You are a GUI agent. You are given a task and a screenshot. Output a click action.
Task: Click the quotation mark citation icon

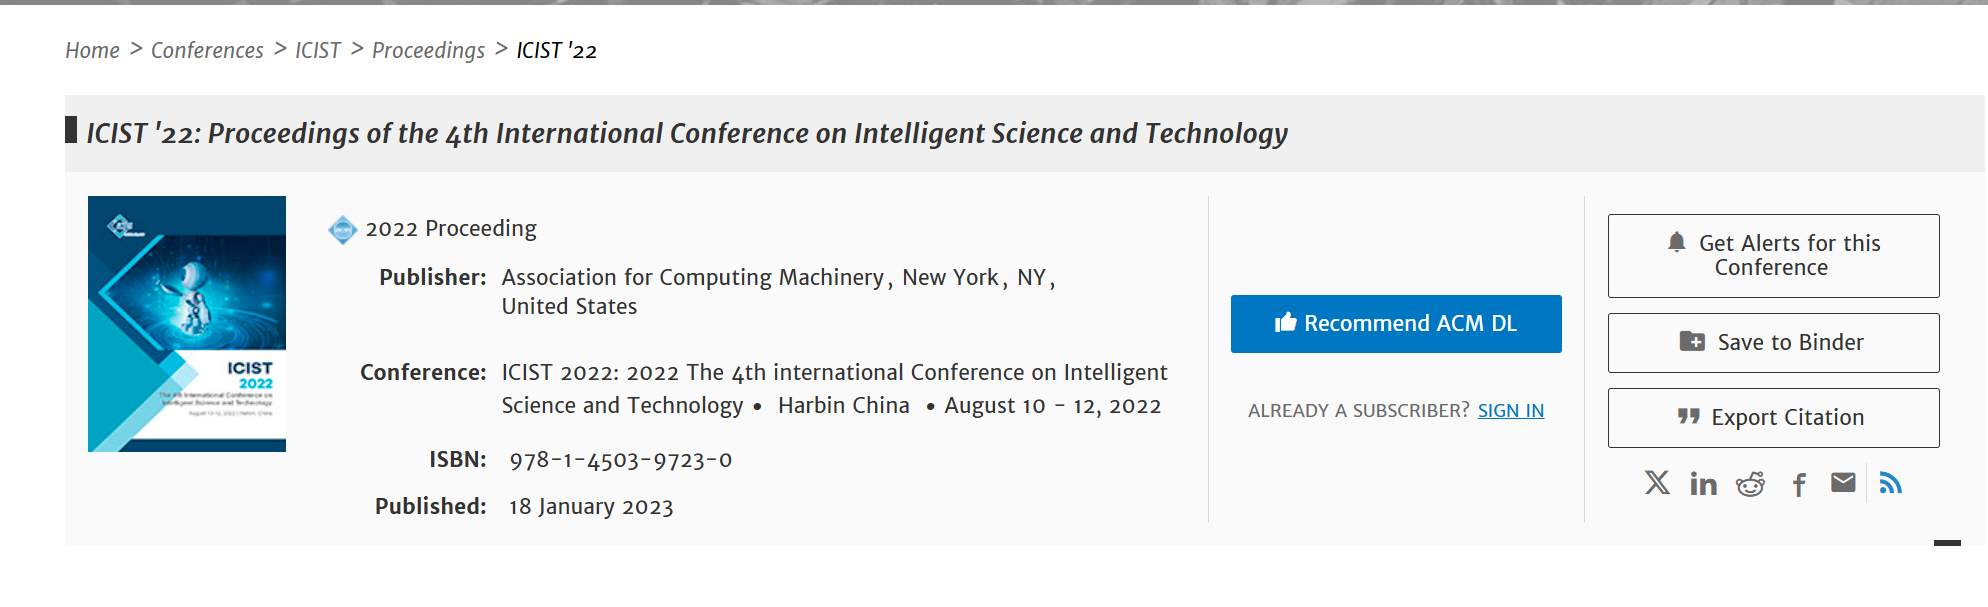[x=1689, y=416]
